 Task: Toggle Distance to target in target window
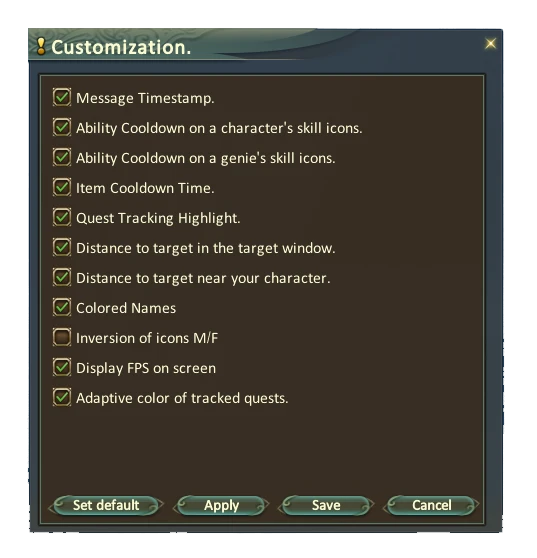(62, 247)
